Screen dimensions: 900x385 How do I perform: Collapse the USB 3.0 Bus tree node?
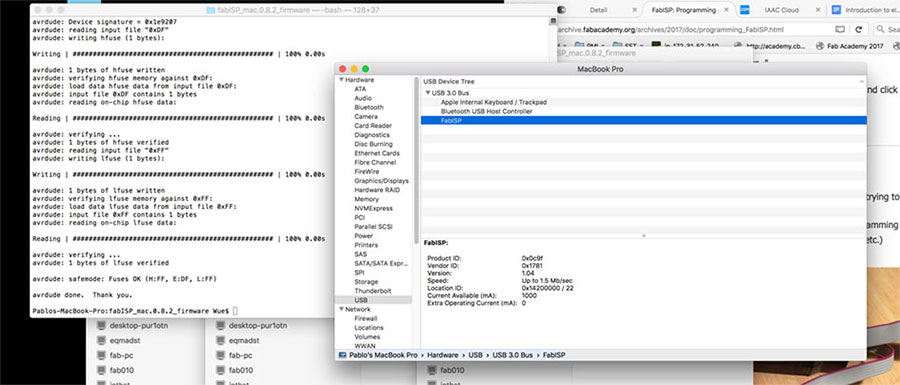tap(428, 93)
